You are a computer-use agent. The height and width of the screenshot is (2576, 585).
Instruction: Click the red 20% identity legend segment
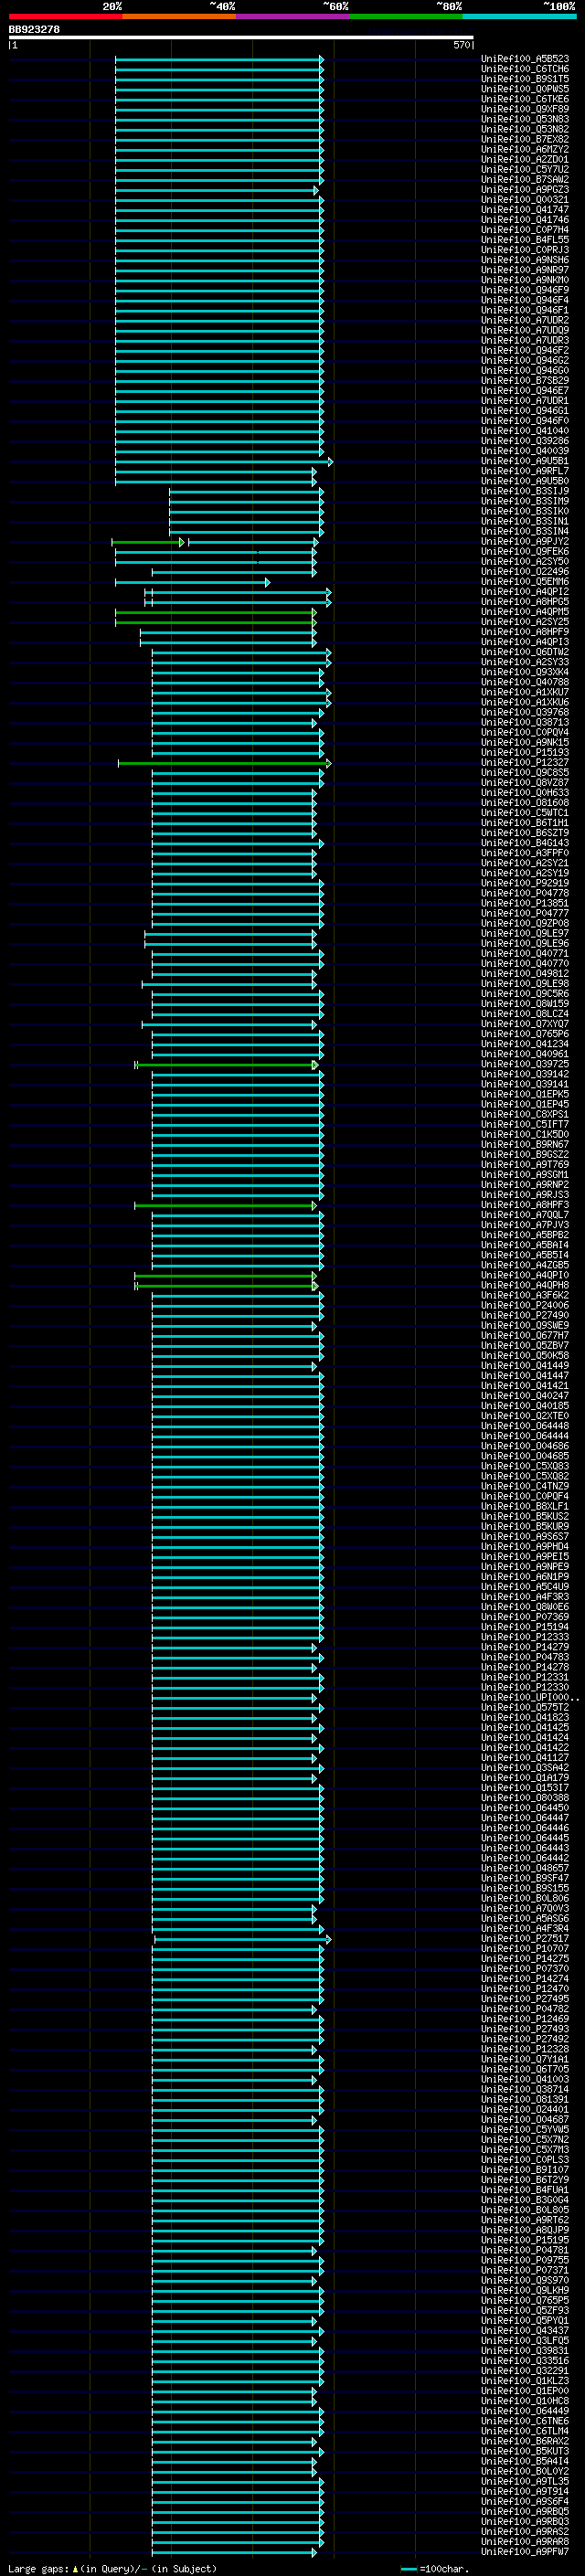(66, 17)
